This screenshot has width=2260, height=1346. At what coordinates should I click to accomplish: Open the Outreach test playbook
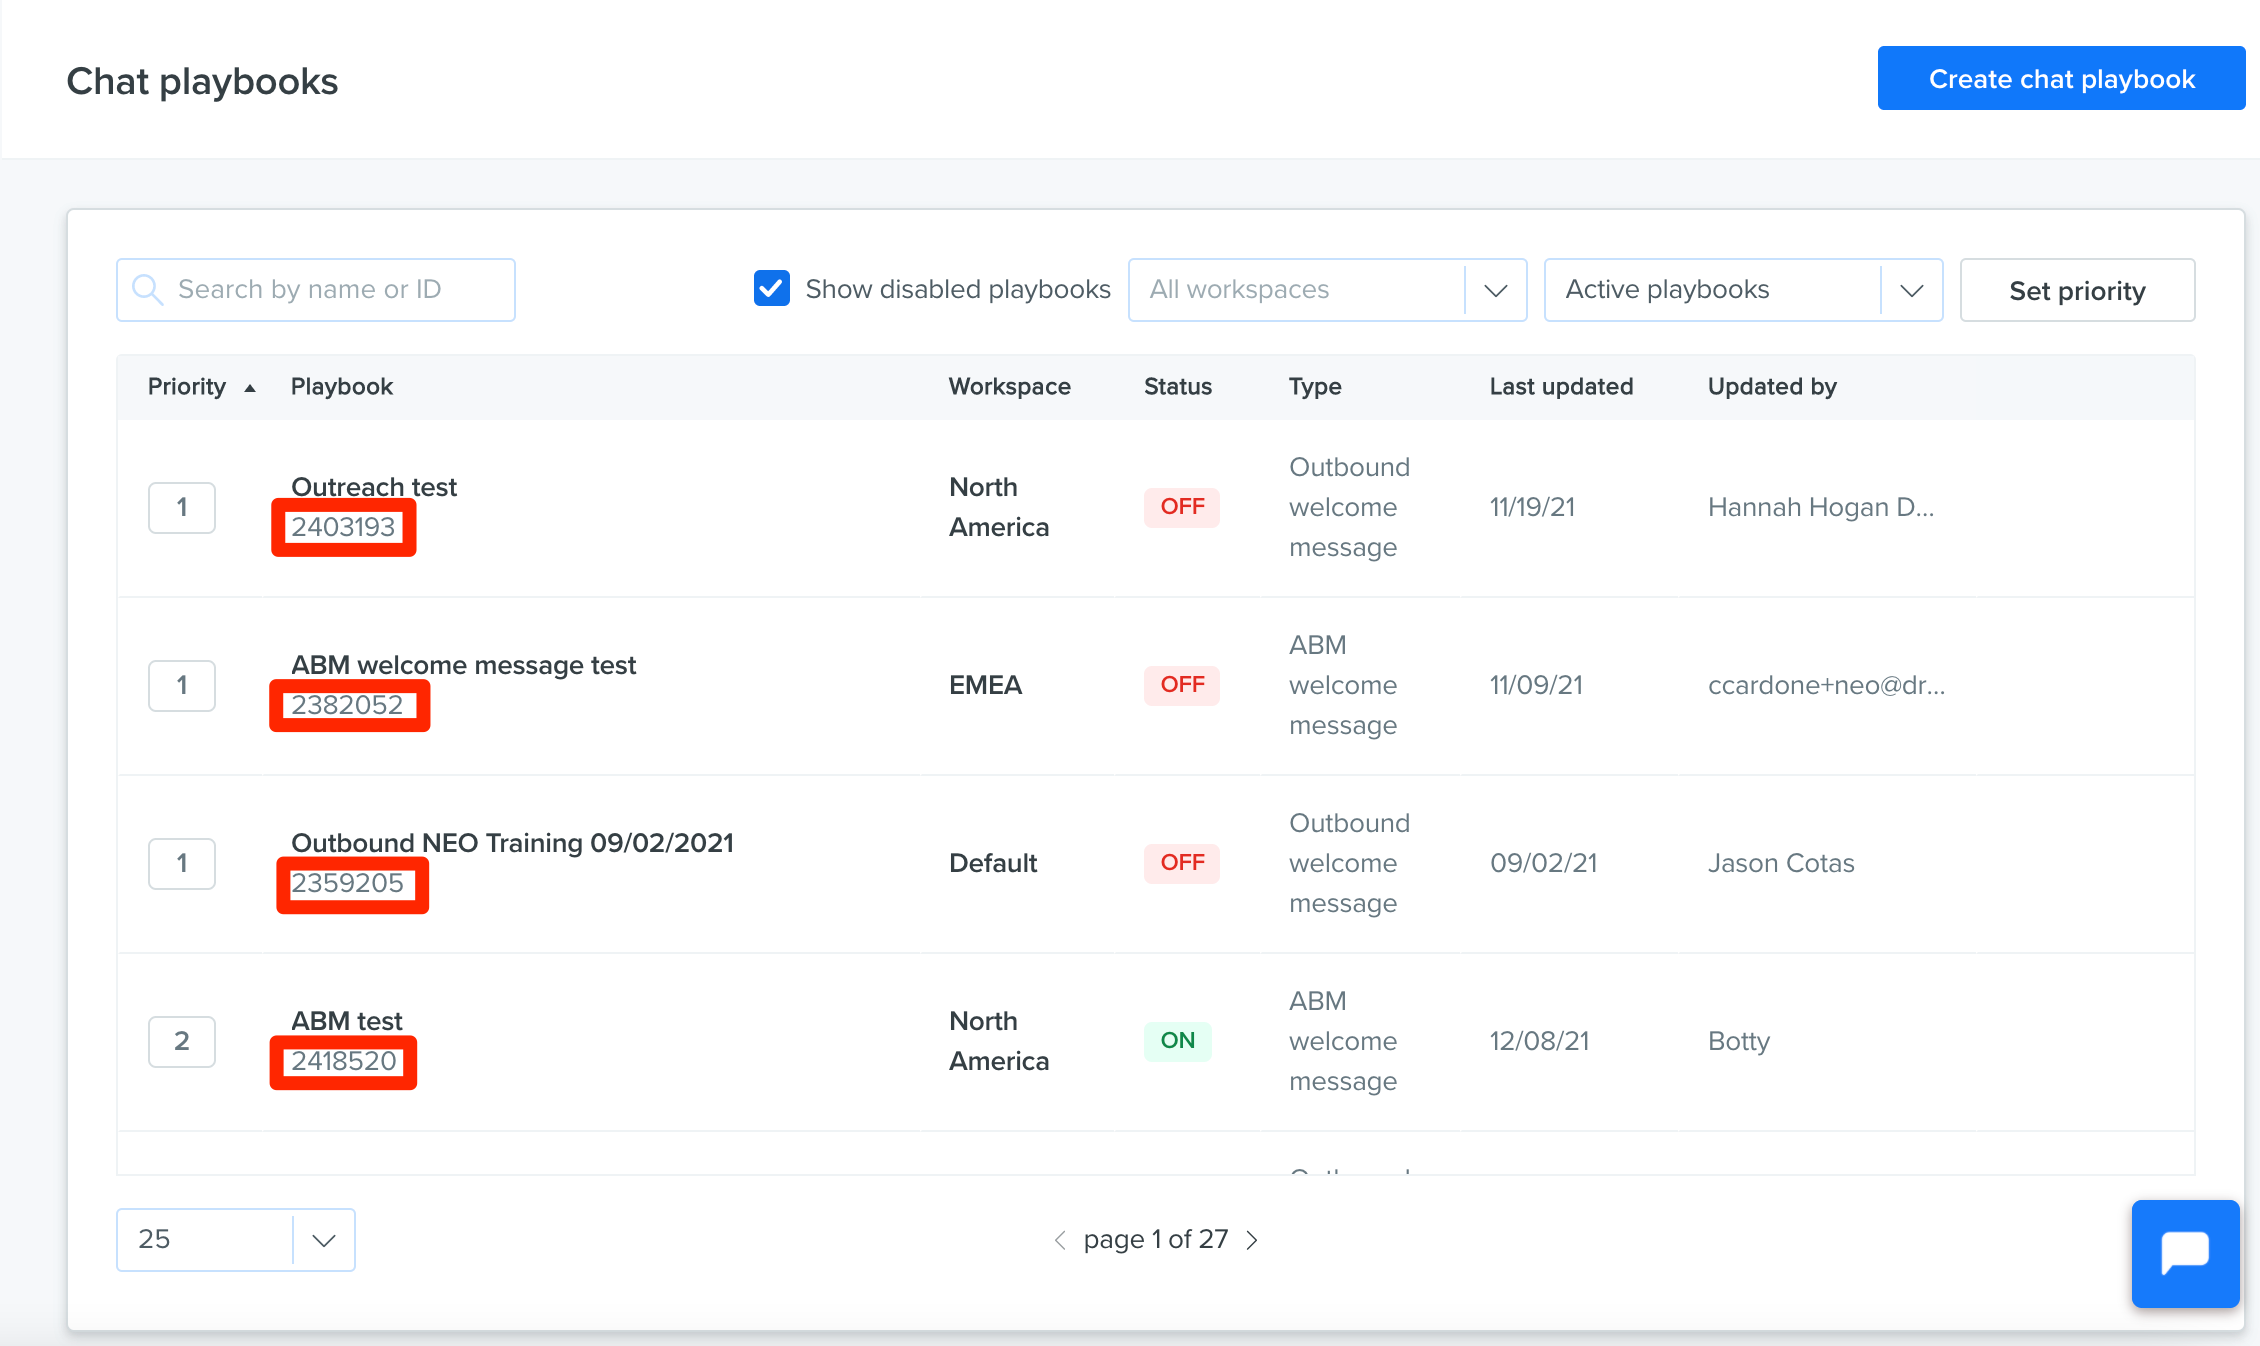(x=374, y=487)
